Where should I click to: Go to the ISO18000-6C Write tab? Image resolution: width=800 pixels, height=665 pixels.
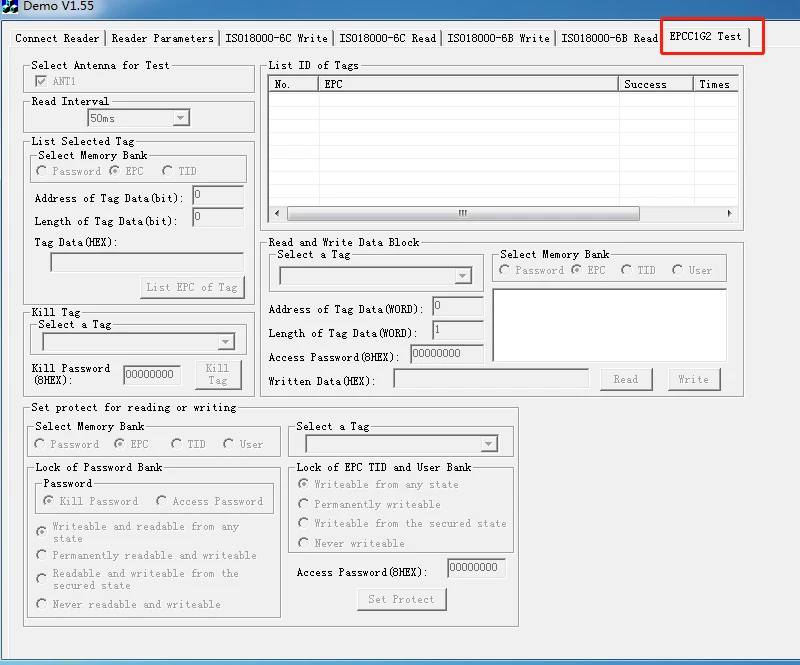pos(276,38)
